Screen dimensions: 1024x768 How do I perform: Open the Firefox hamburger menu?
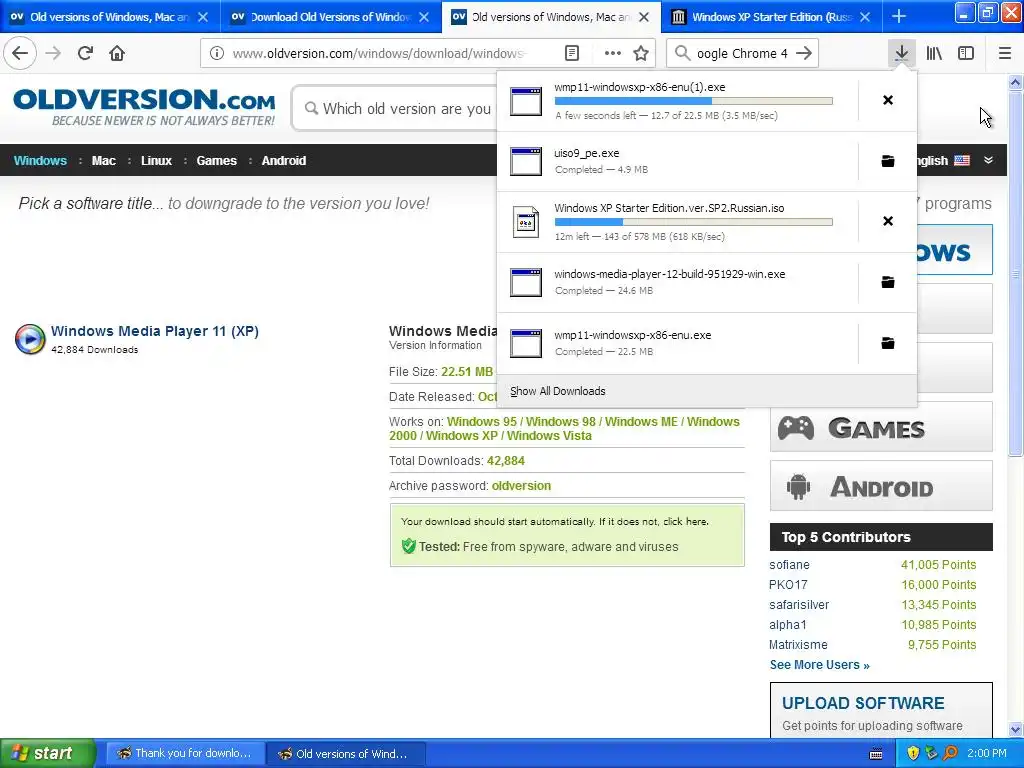point(1005,53)
